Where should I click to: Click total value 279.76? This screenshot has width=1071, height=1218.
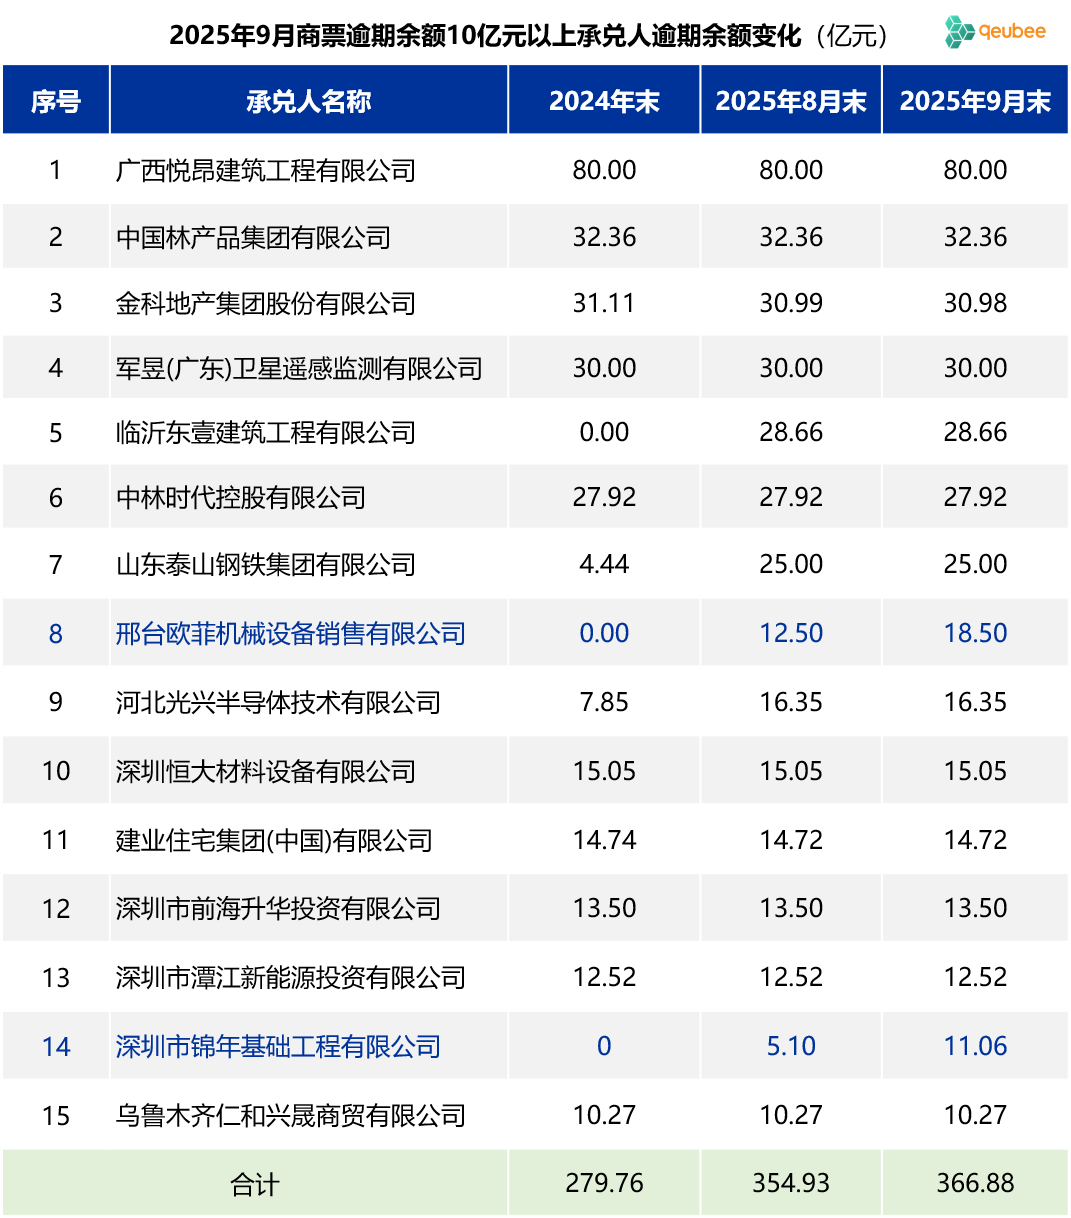pyautogui.click(x=604, y=1184)
